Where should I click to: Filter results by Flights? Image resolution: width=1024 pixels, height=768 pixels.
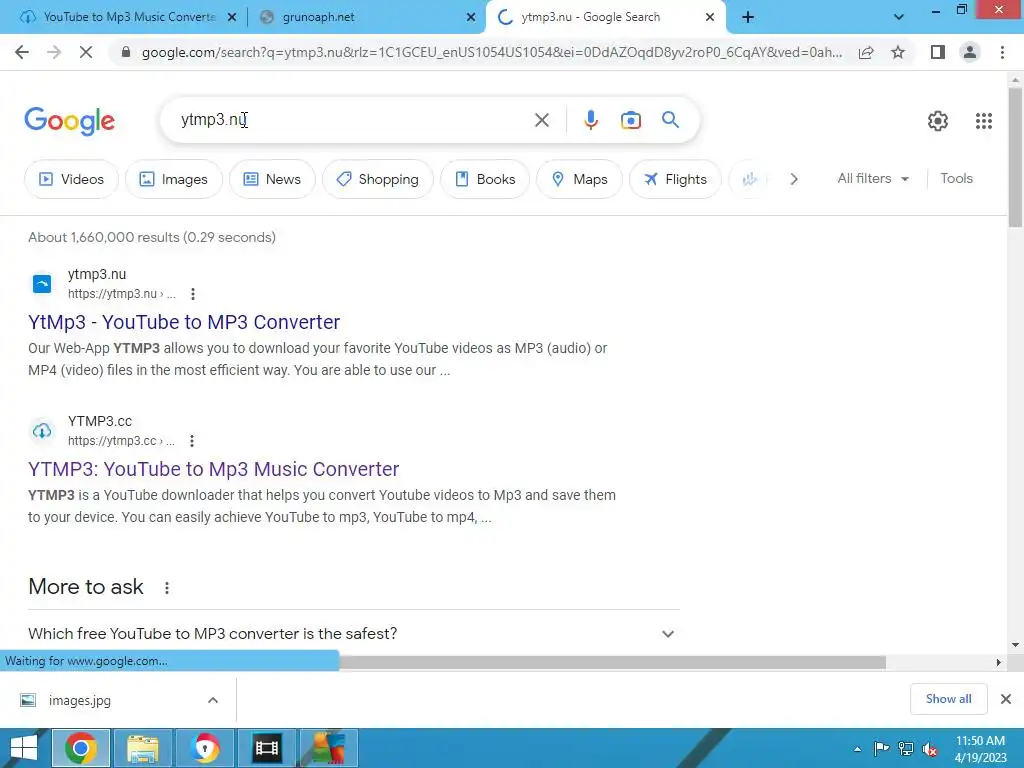675,179
